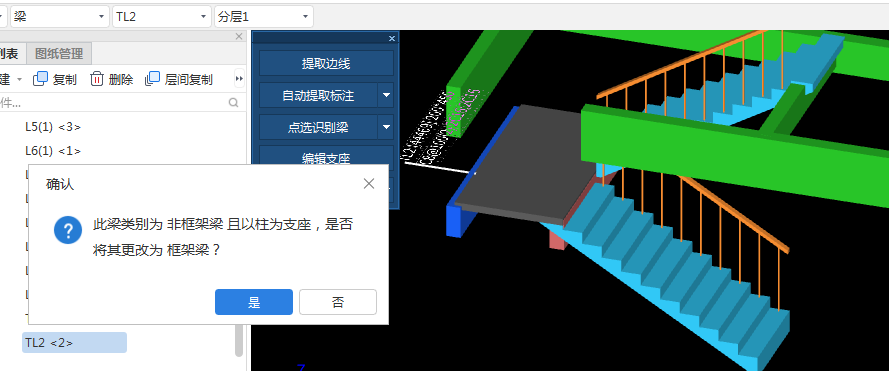Switch to the component list tab beside 图纸管理

tap(9, 54)
